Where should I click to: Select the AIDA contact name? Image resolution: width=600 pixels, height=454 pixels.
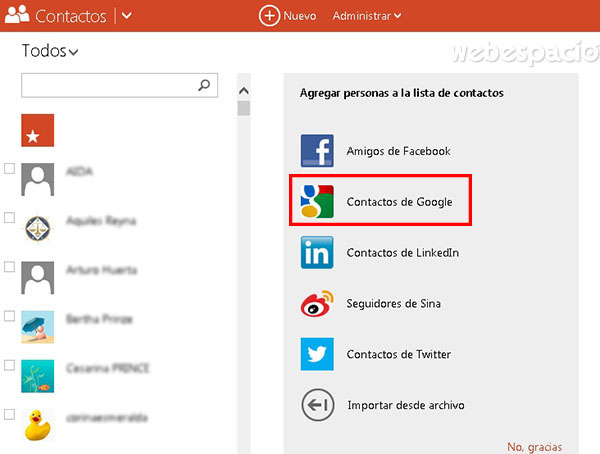coord(79,171)
